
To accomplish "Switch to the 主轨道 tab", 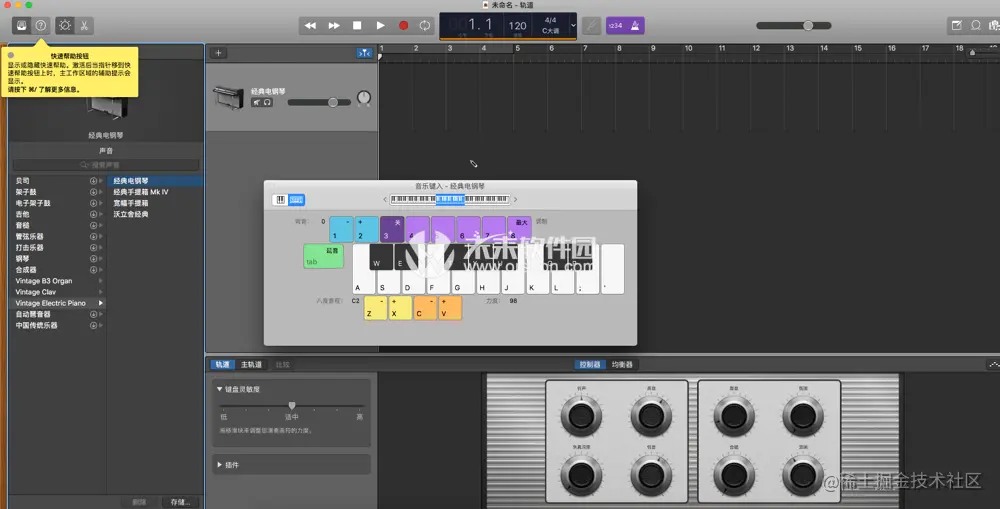I will [x=251, y=365].
